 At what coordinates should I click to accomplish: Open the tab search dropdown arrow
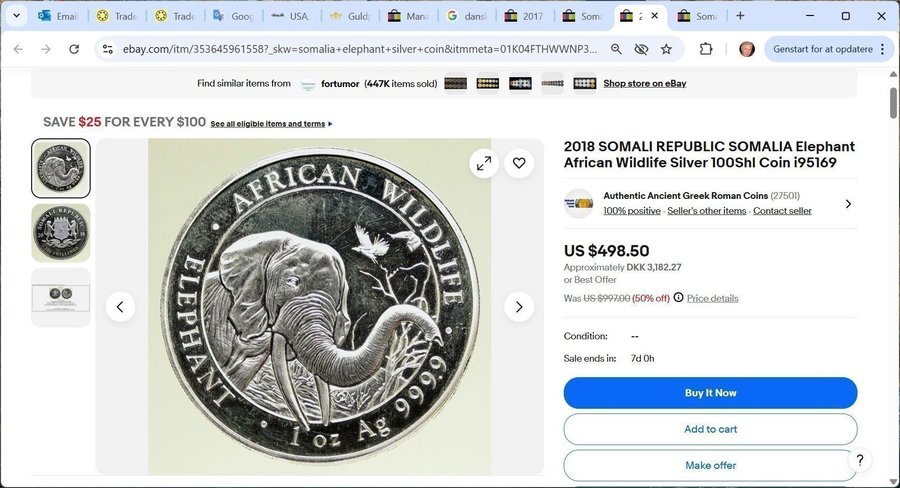tap(16, 16)
